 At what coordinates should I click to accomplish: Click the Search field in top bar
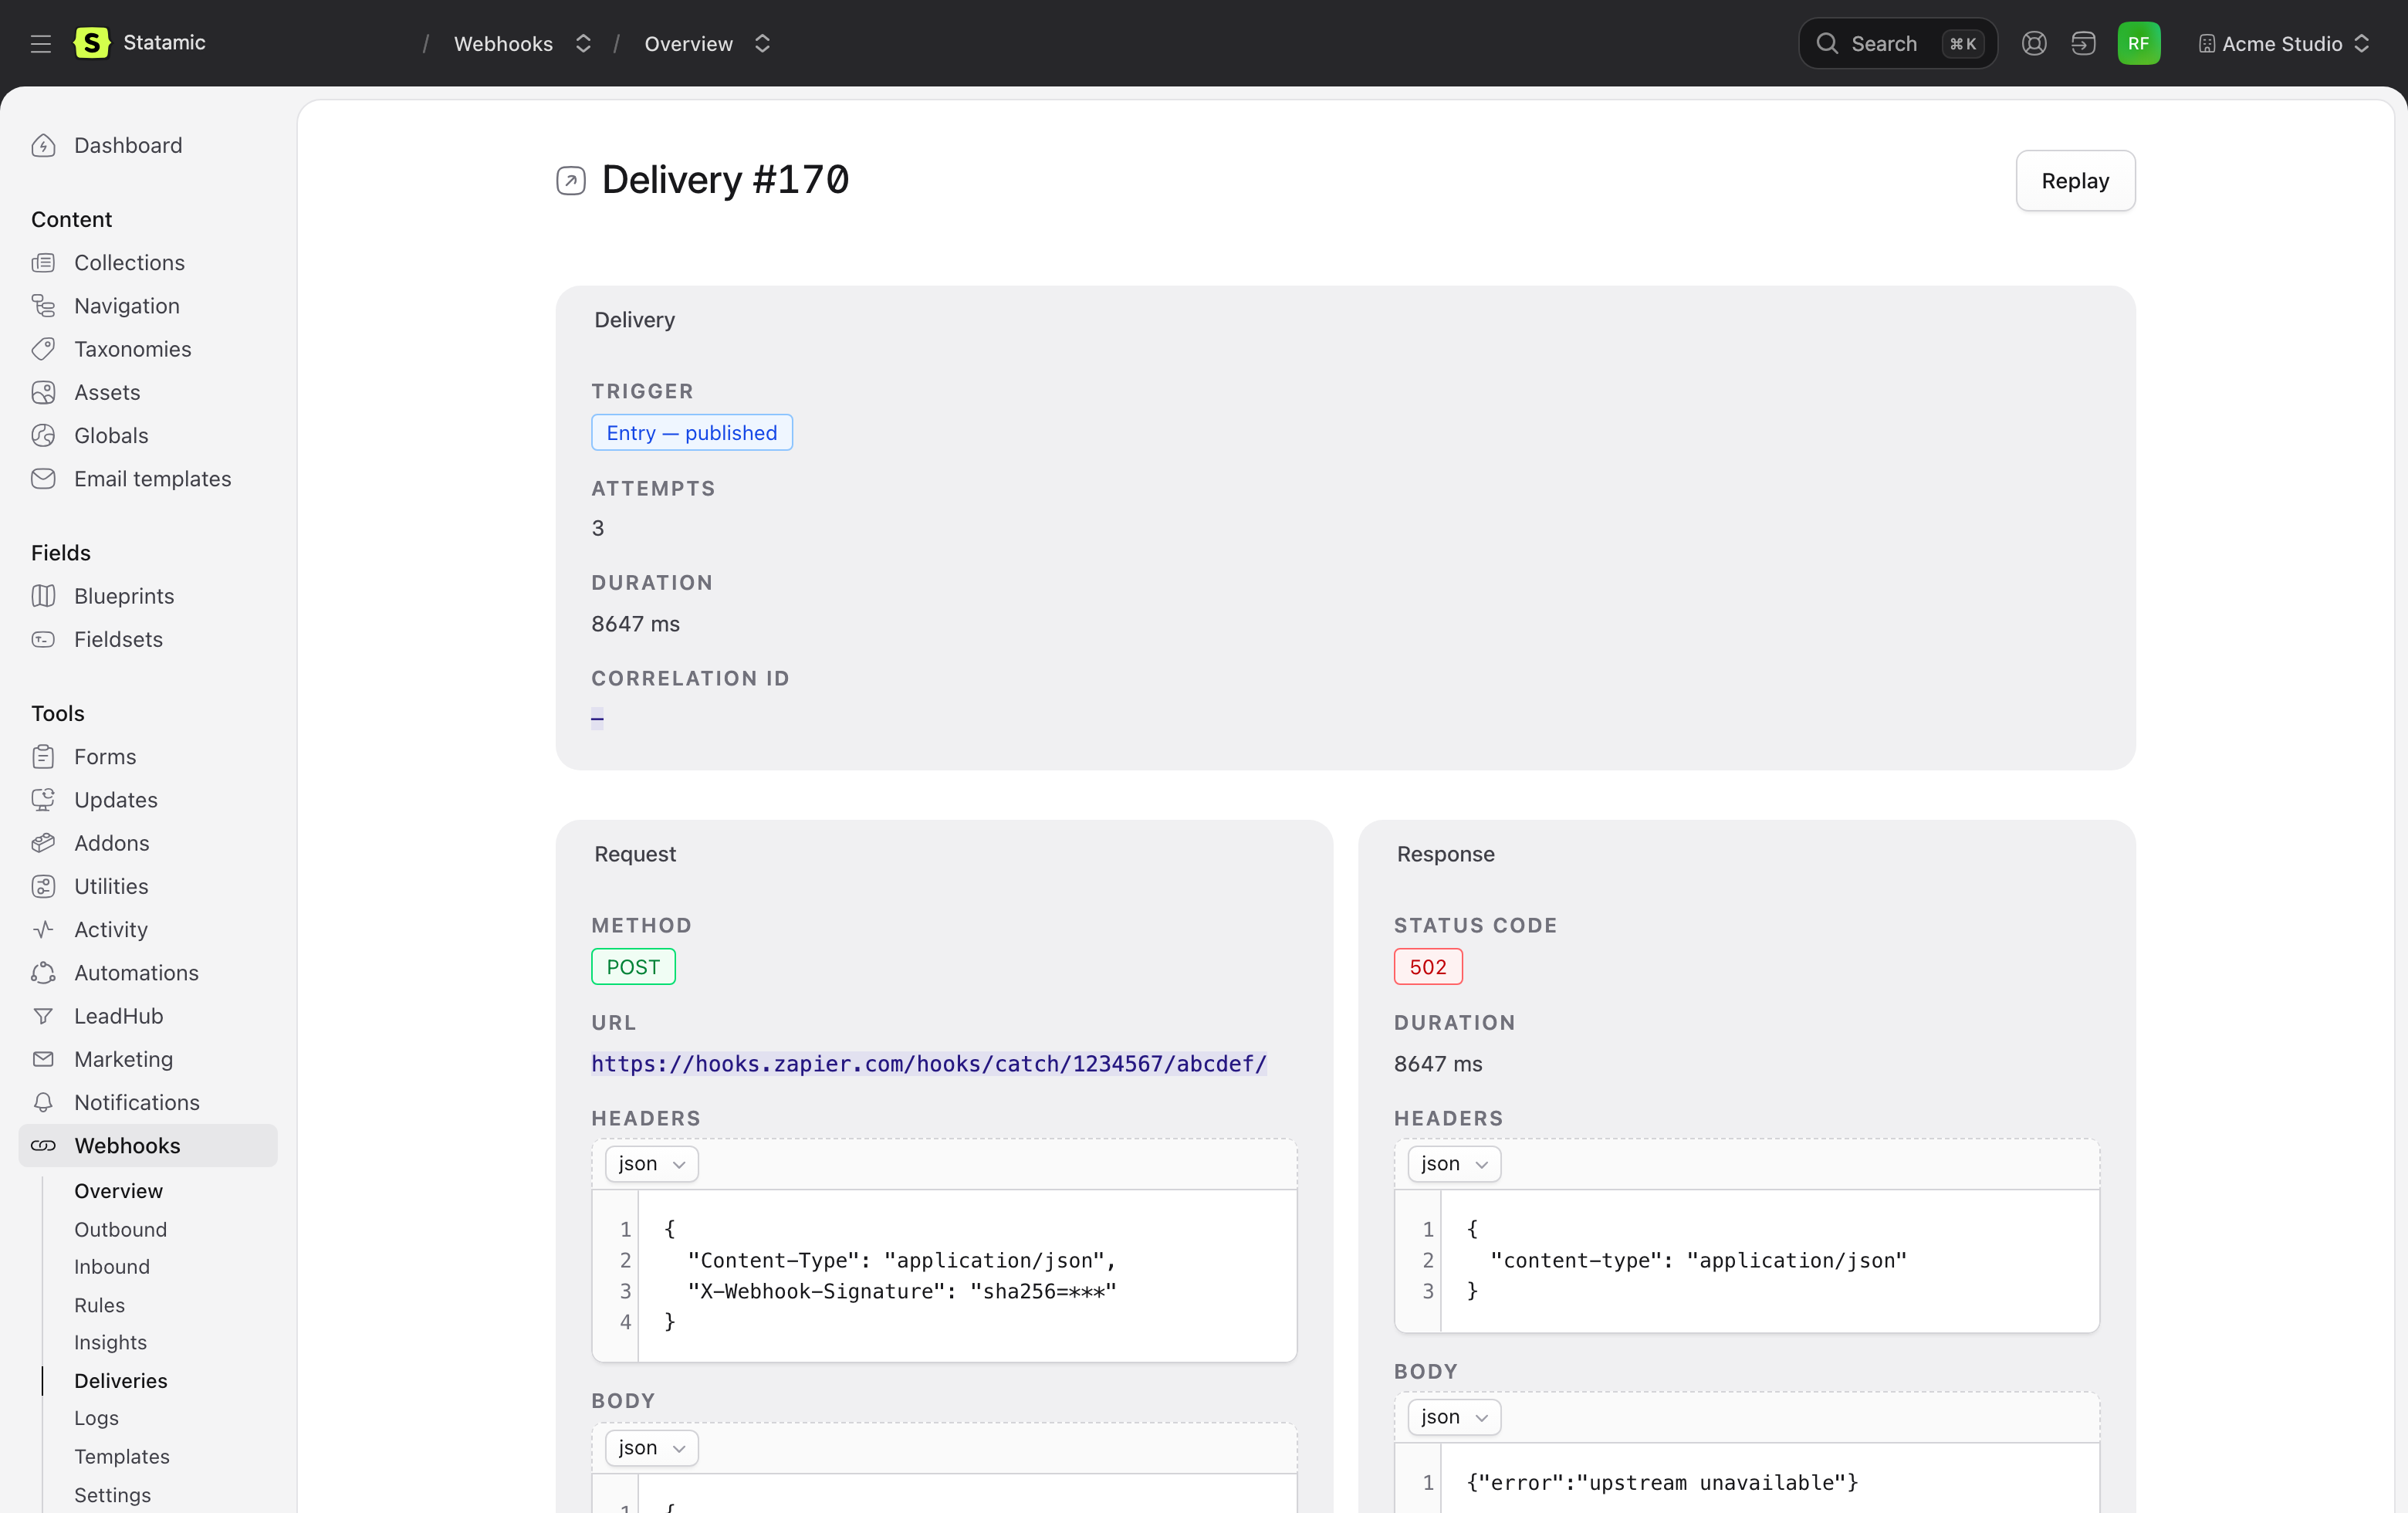pos(1897,43)
